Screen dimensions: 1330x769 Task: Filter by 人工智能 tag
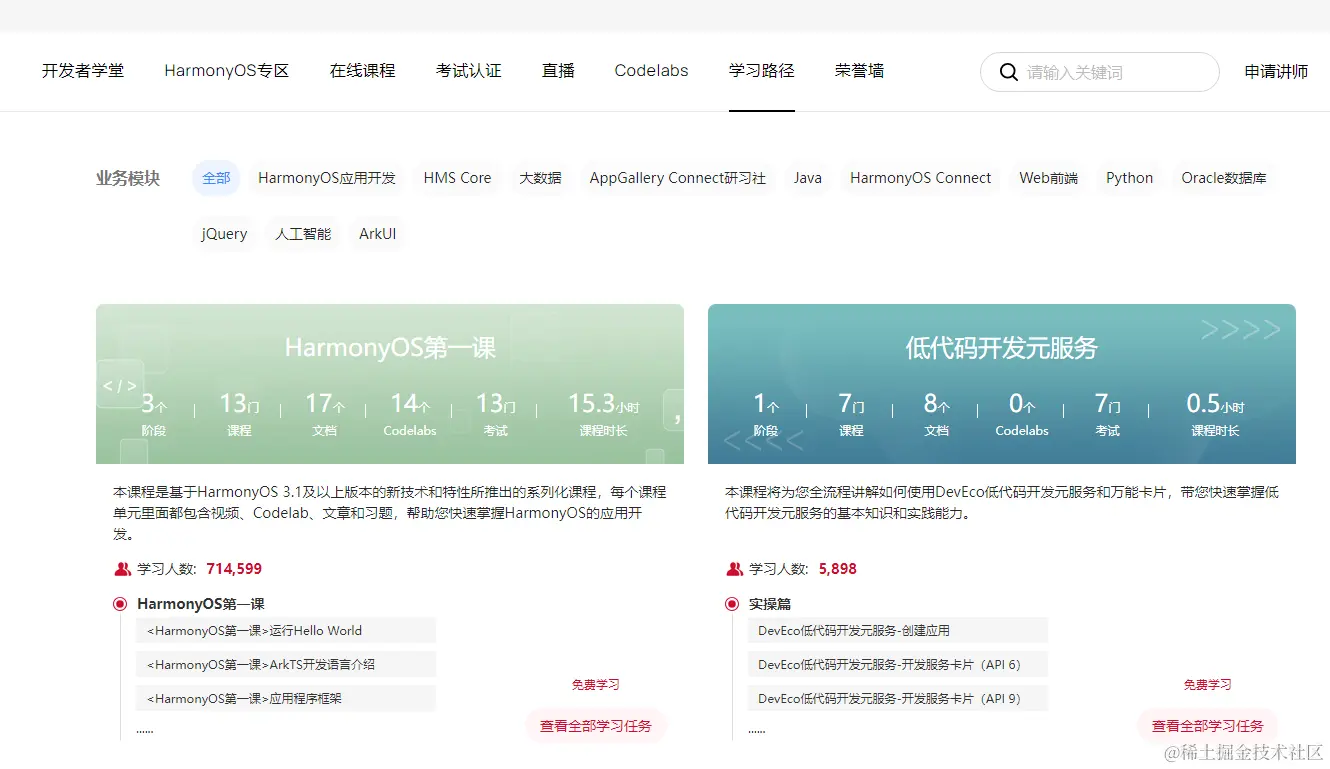click(303, 234)
